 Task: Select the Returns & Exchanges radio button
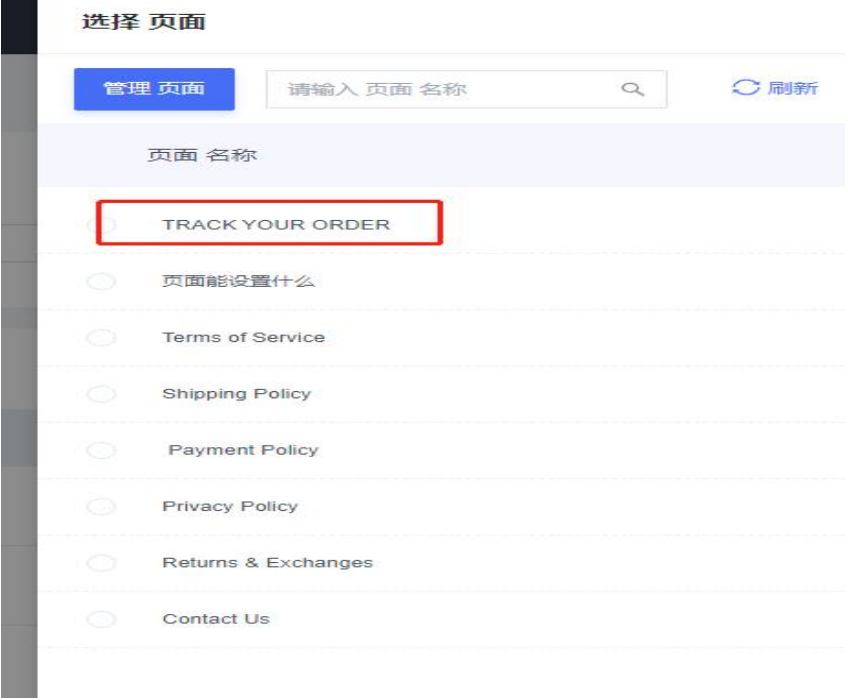[x=102, y=563]
